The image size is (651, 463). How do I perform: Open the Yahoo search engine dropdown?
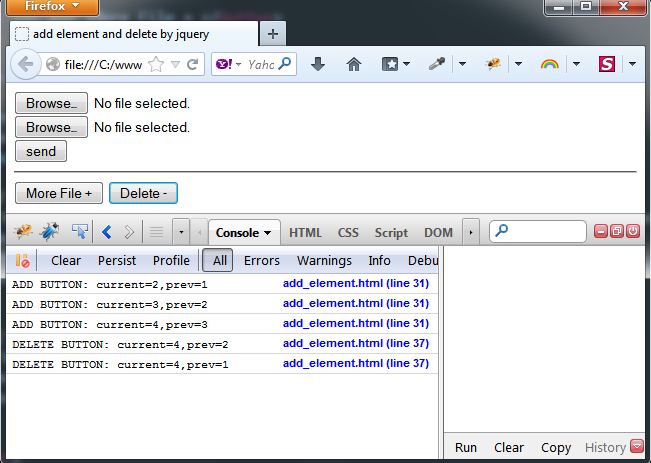click(226, 64)
